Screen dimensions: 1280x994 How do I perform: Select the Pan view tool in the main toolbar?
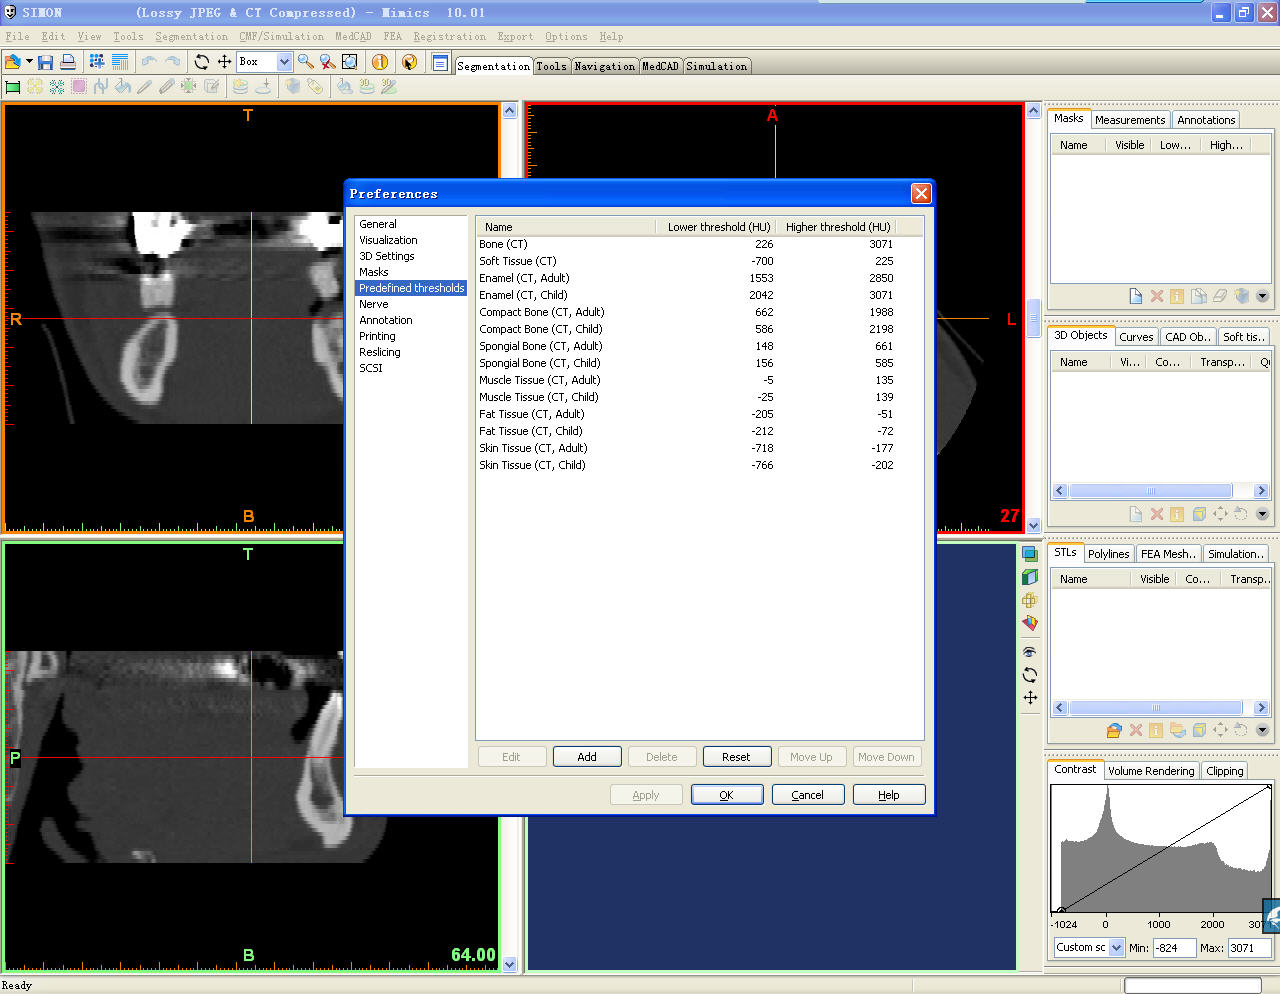pyautogui.click(x=224, y=62)
